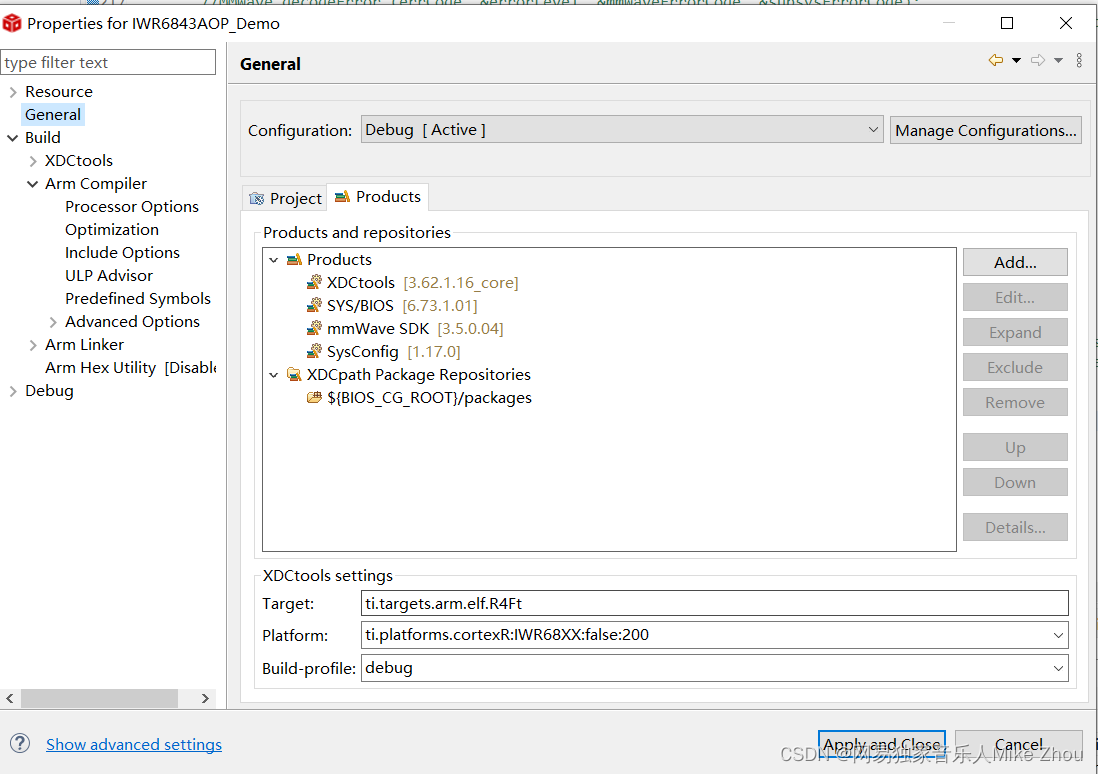Click the Properties dialog title bar icon

click(12, 22)
